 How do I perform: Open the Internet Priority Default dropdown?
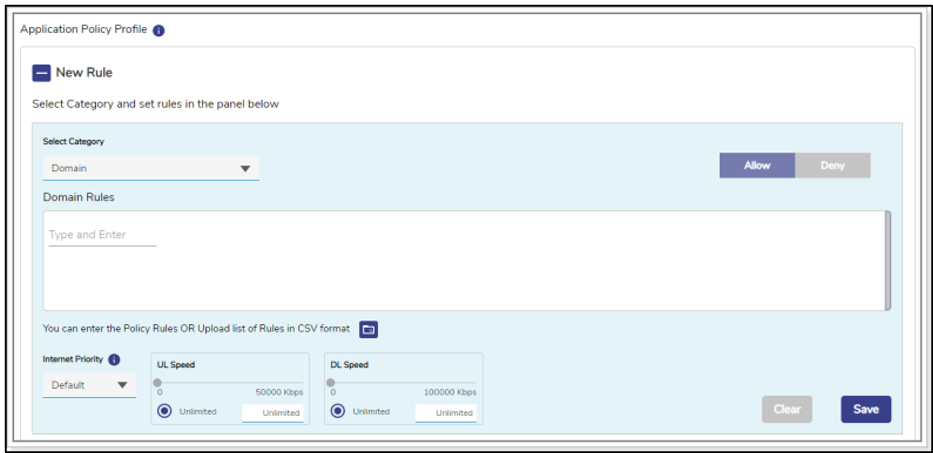click(x=89, y=385)
